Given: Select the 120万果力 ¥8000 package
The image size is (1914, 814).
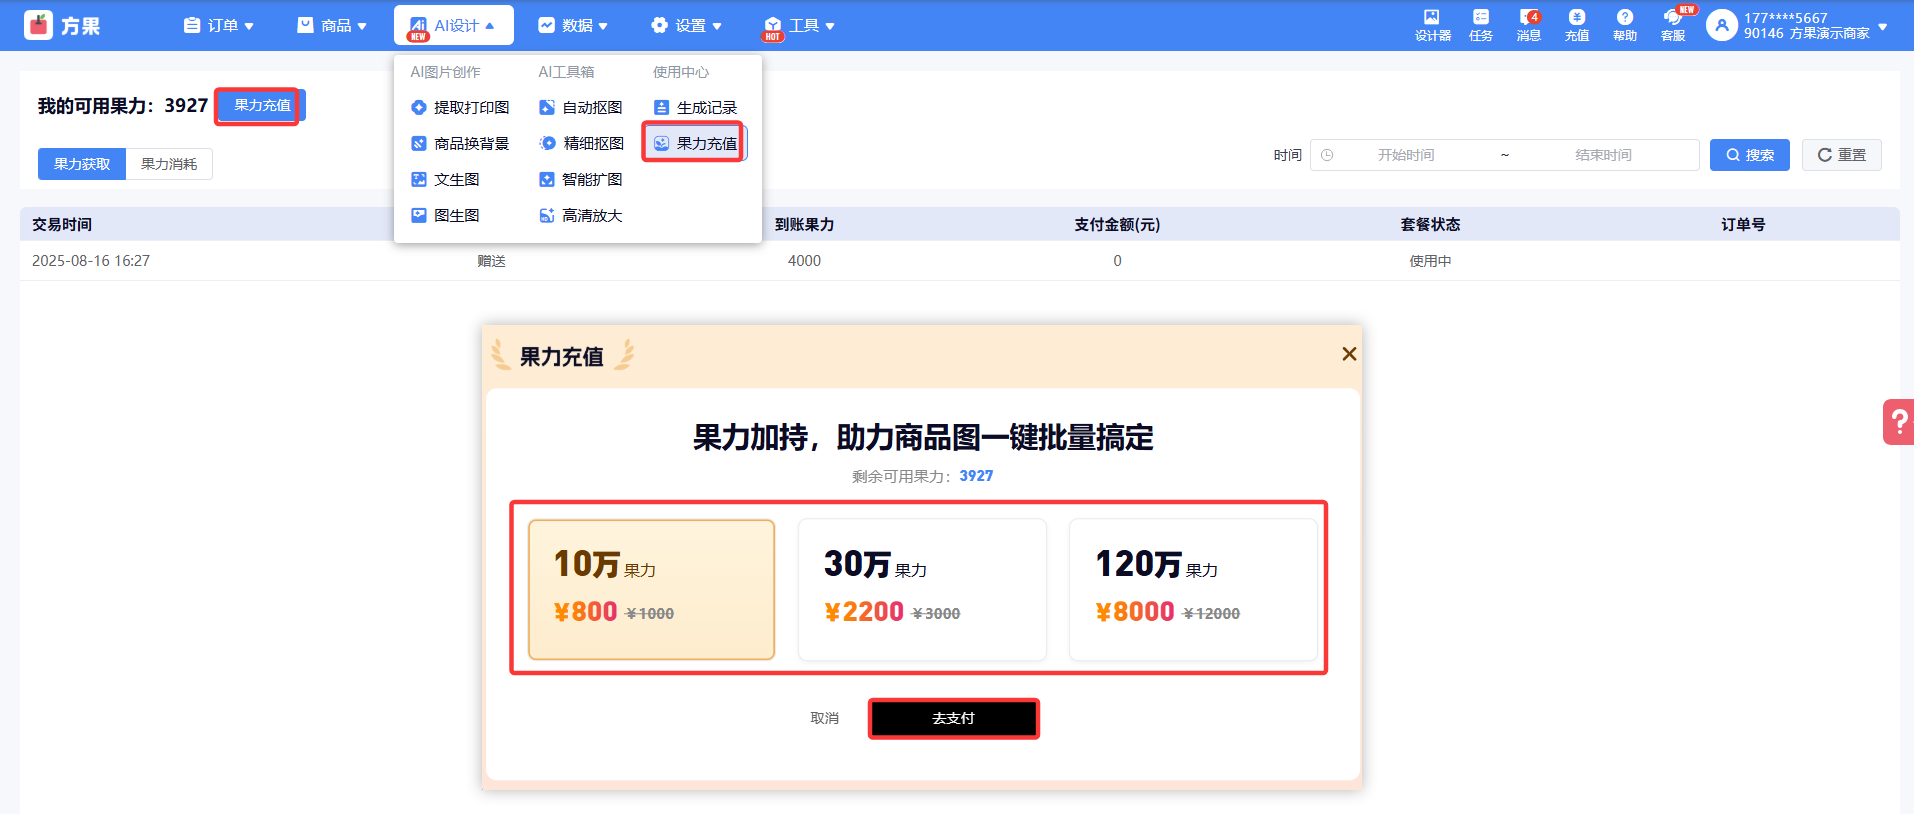Looking at the screenshot, I should pos(1193,589).
